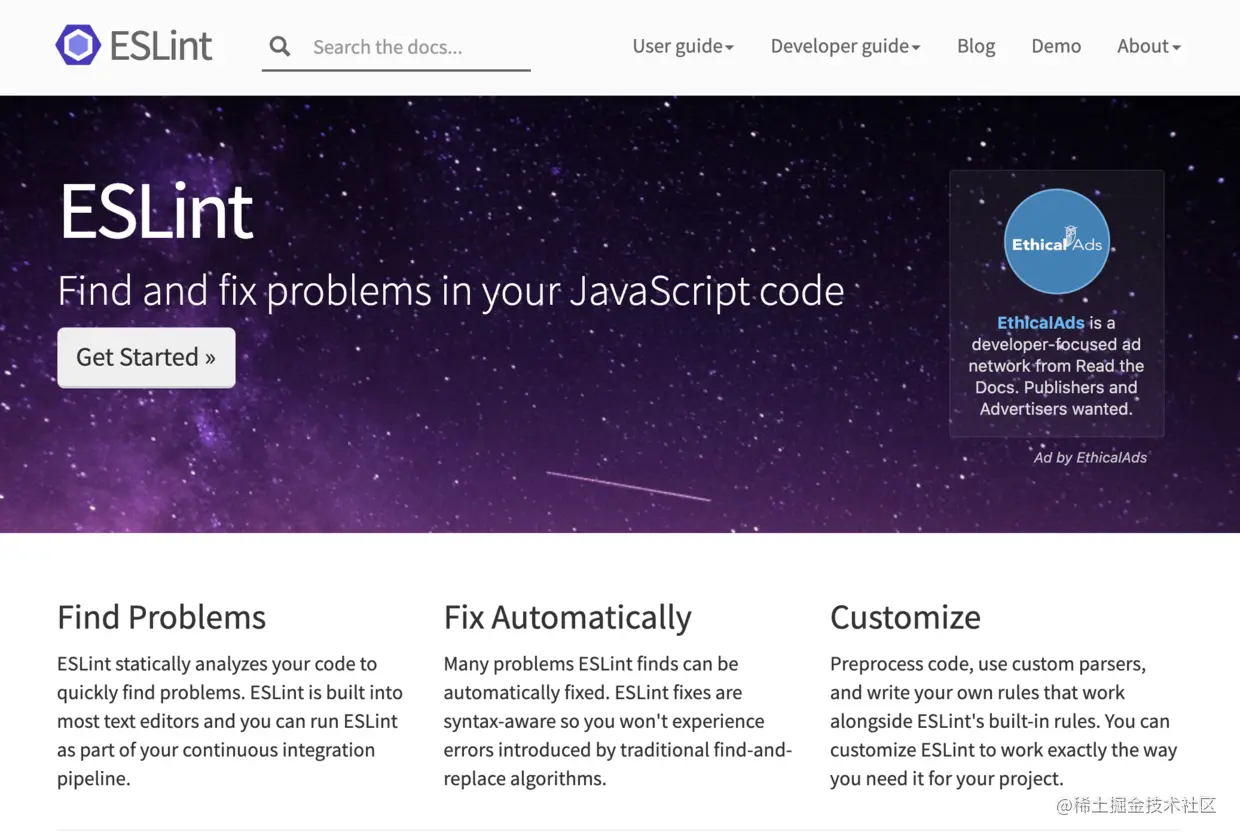Open the About dropdown menu
The height and width of the screenshot is (839, 1240).
(1149, 46)
